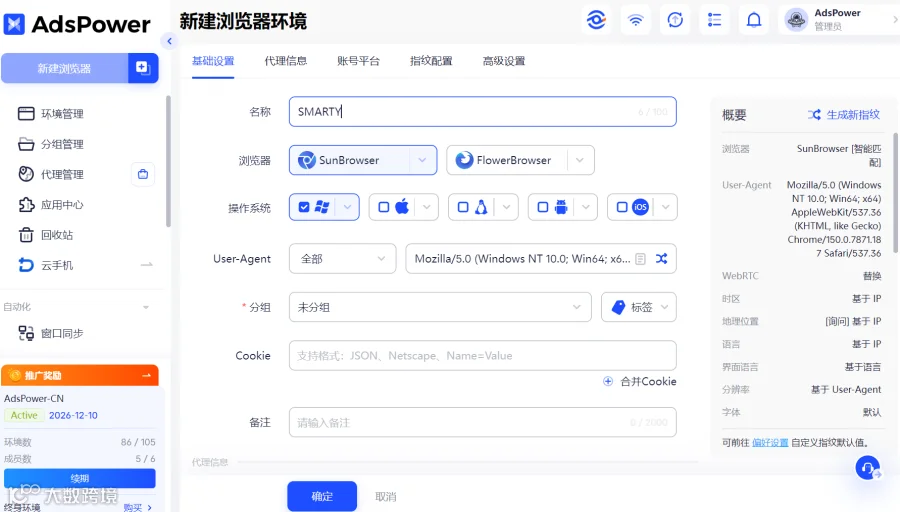This screenshot has width=900, height=512.
Task: Uncheck the Windows operating system checkbox
Action: tap(304, 207)
